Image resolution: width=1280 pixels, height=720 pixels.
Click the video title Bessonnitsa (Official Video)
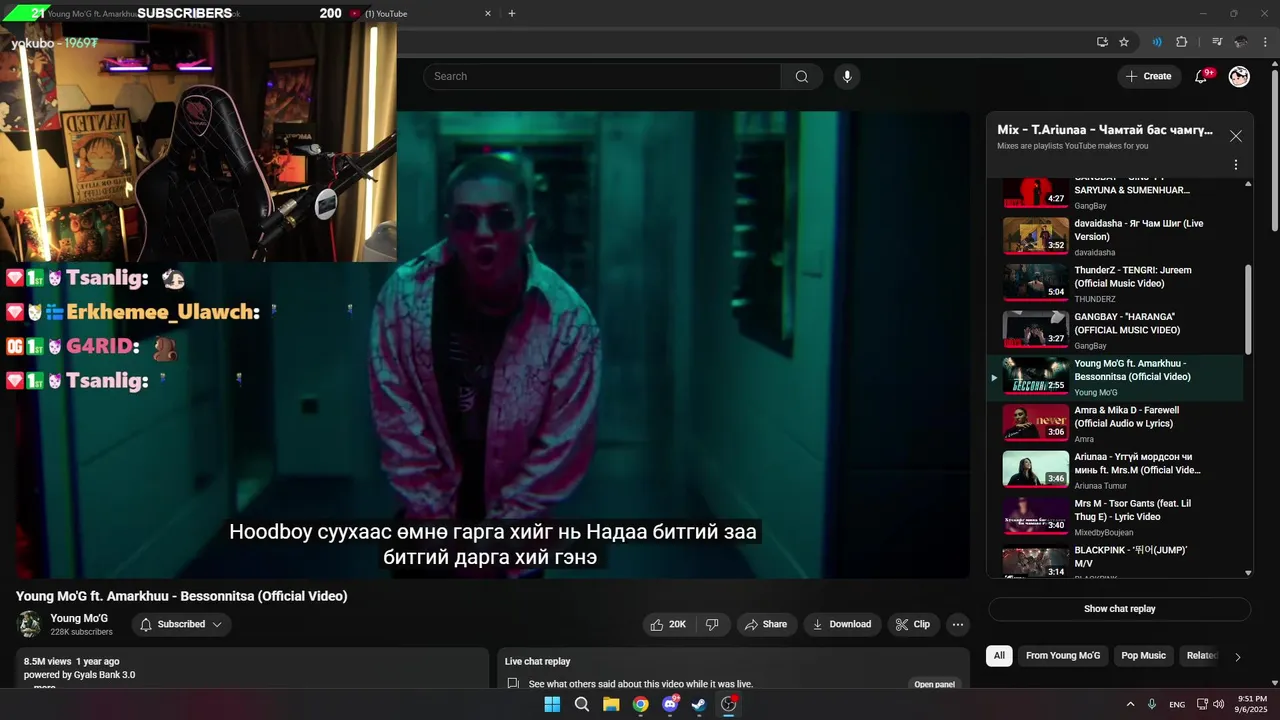[182, 596]
